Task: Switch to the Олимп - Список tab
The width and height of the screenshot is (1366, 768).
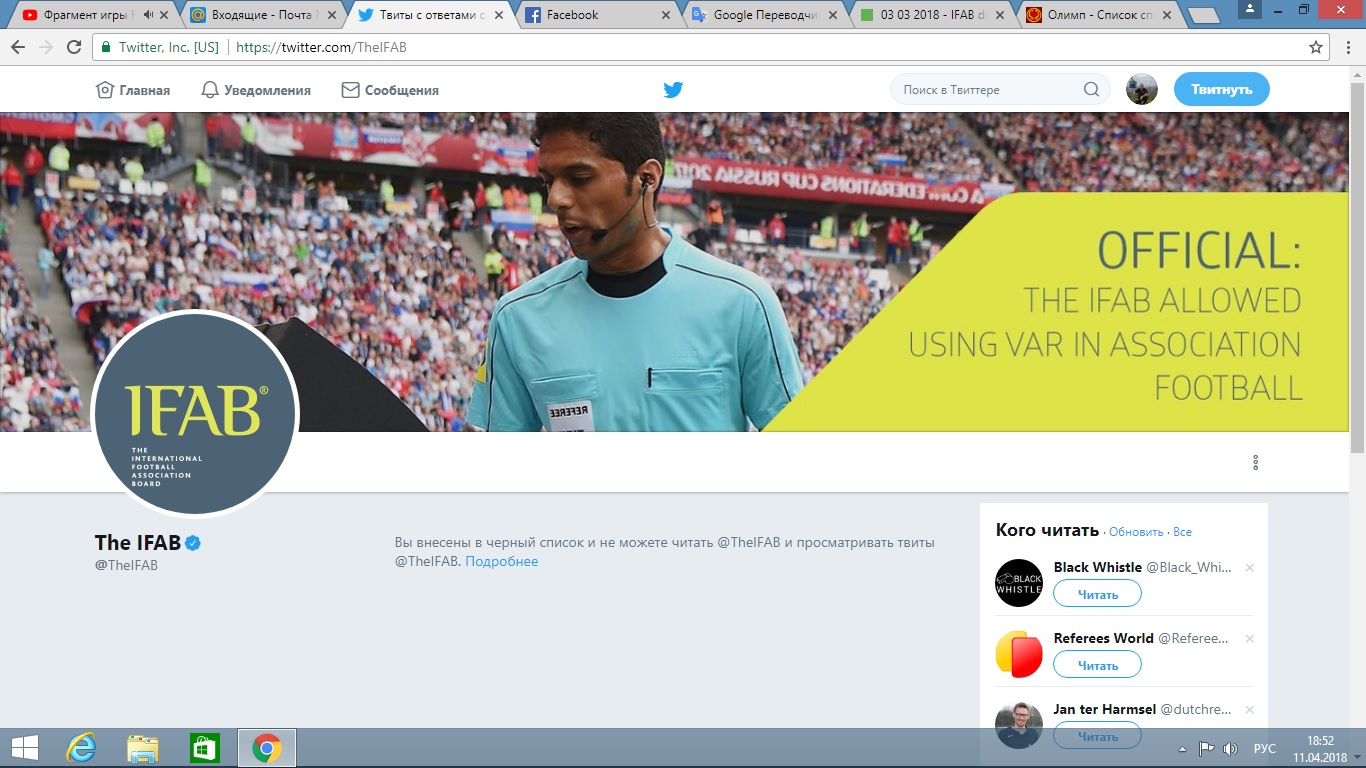Action: click(x=1100, y=15)
